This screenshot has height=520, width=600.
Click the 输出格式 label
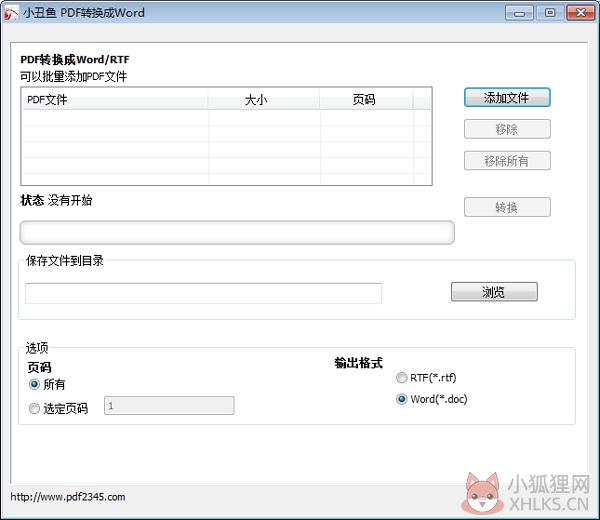pyautogui.click(x=359, y=363)
